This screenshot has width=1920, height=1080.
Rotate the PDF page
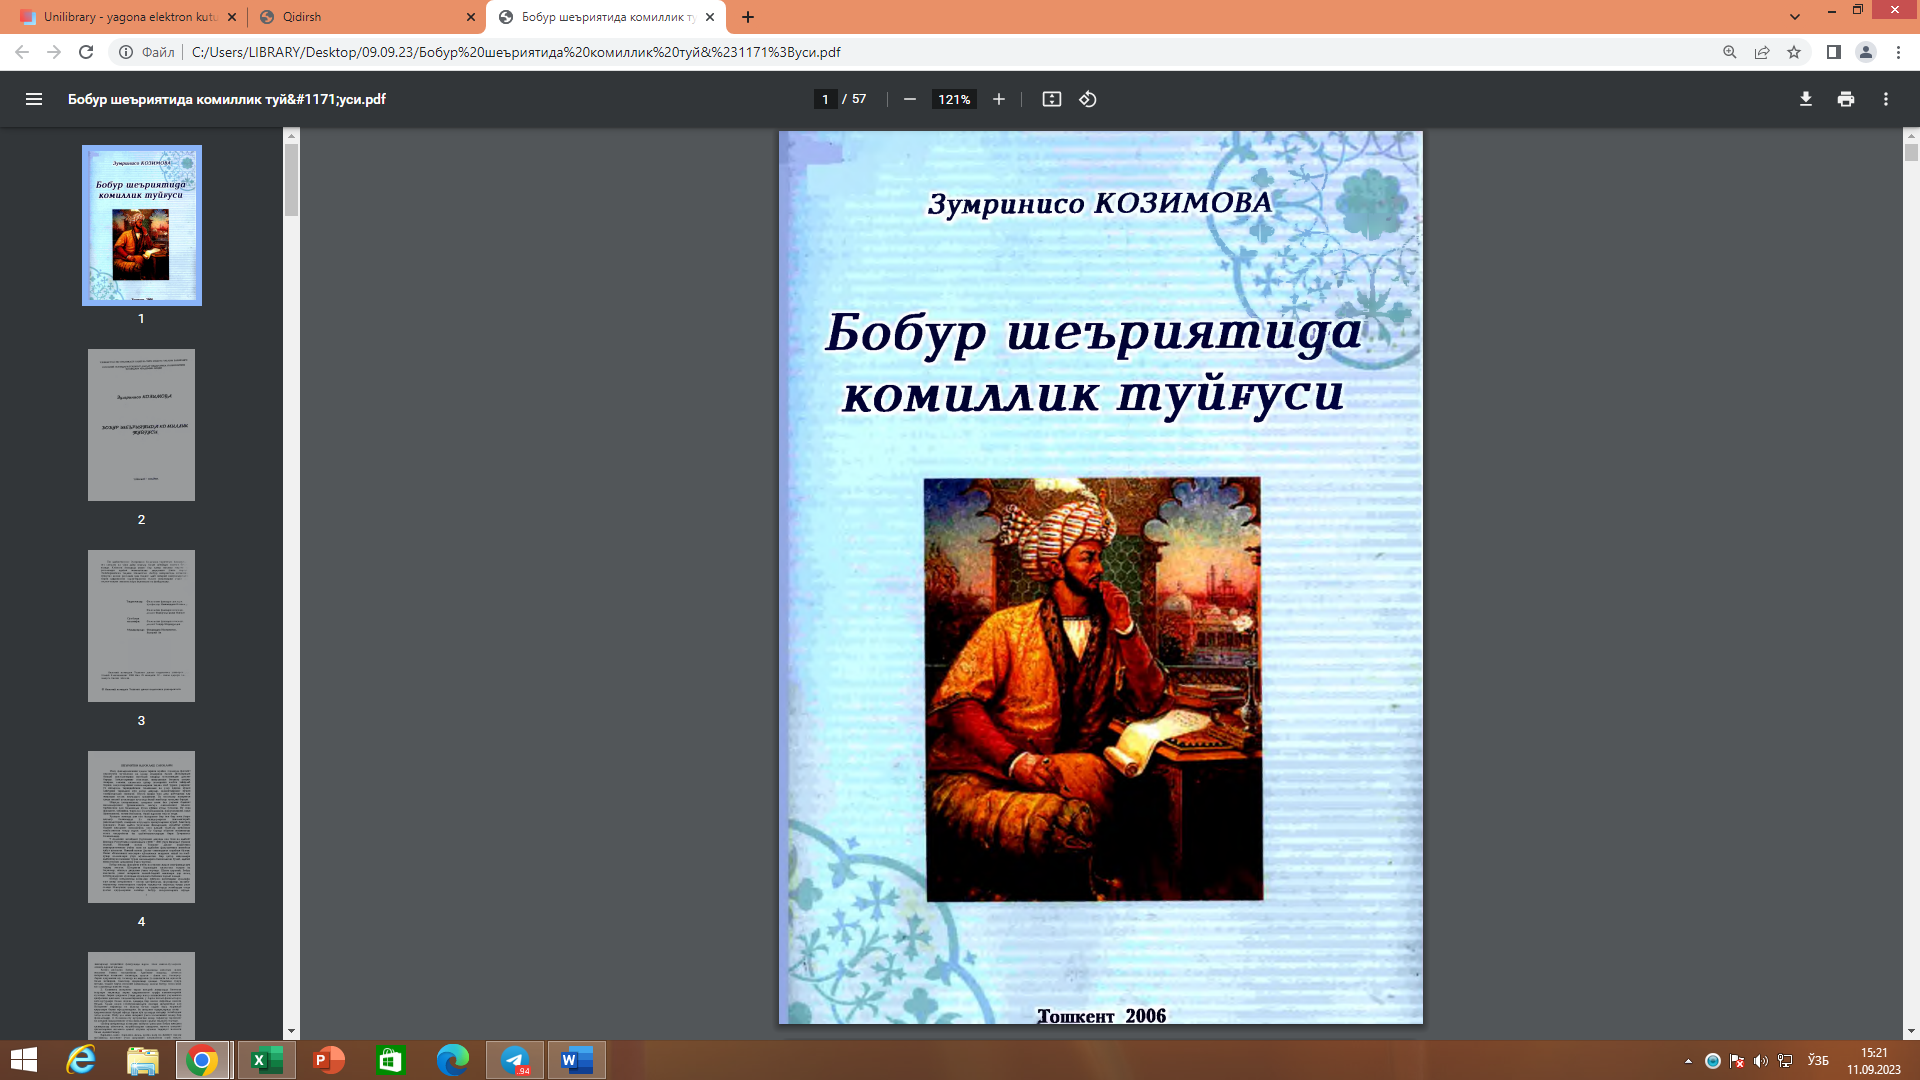point(1089,99)
